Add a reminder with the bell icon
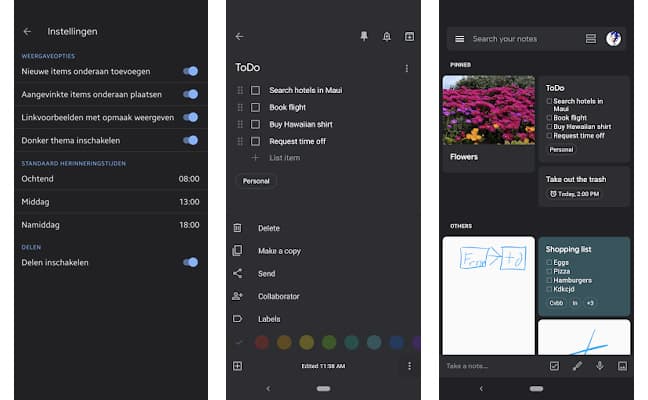The height and width of the screenshot is (400, 648). (x=387, y=37)
